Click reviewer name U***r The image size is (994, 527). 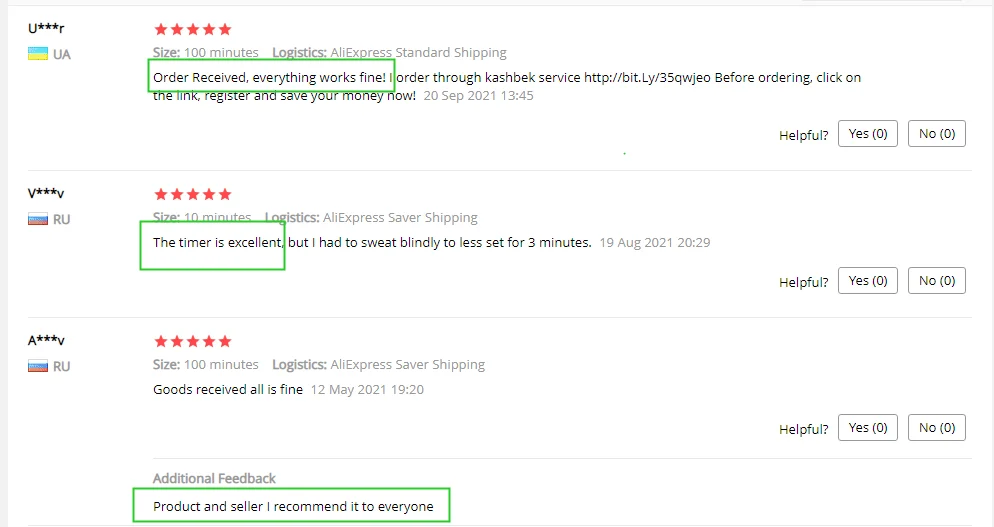46,29
